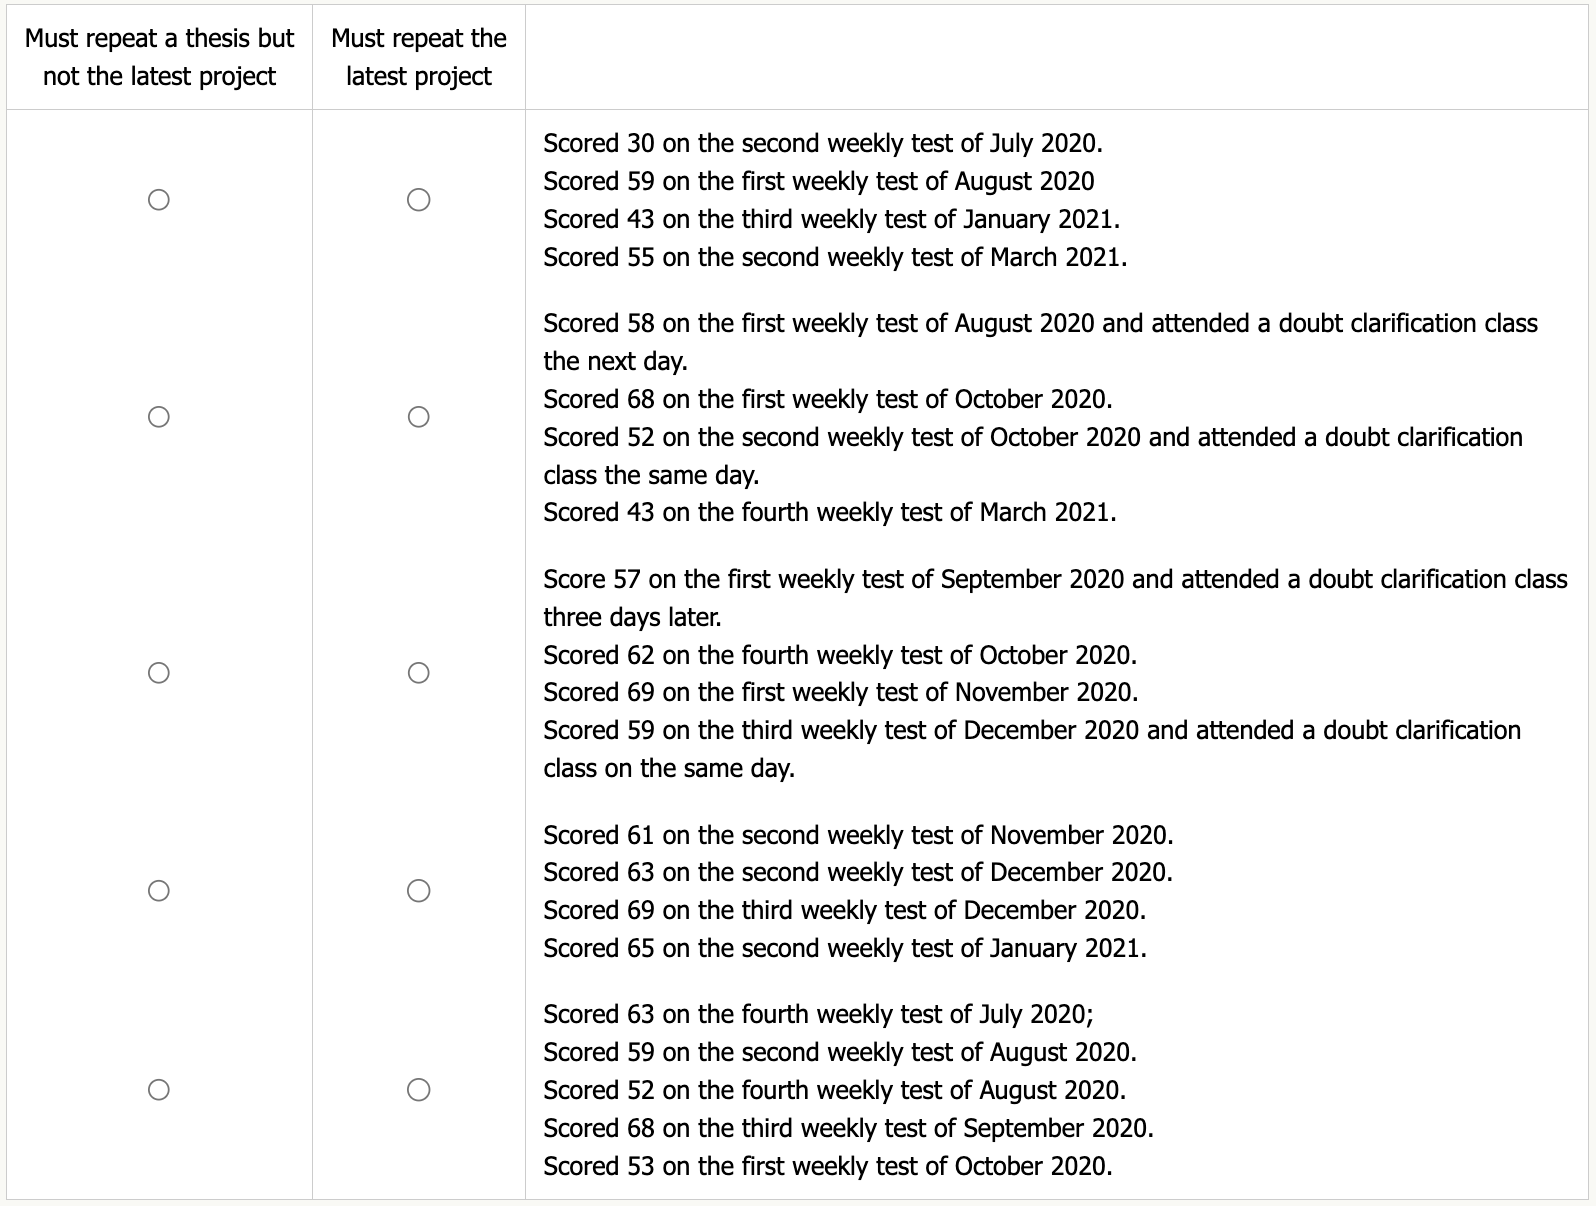Click 'Scored 43 on the fourth weekly test' line
Viewport: 1596px width, 1206px height.
point(829,512)
